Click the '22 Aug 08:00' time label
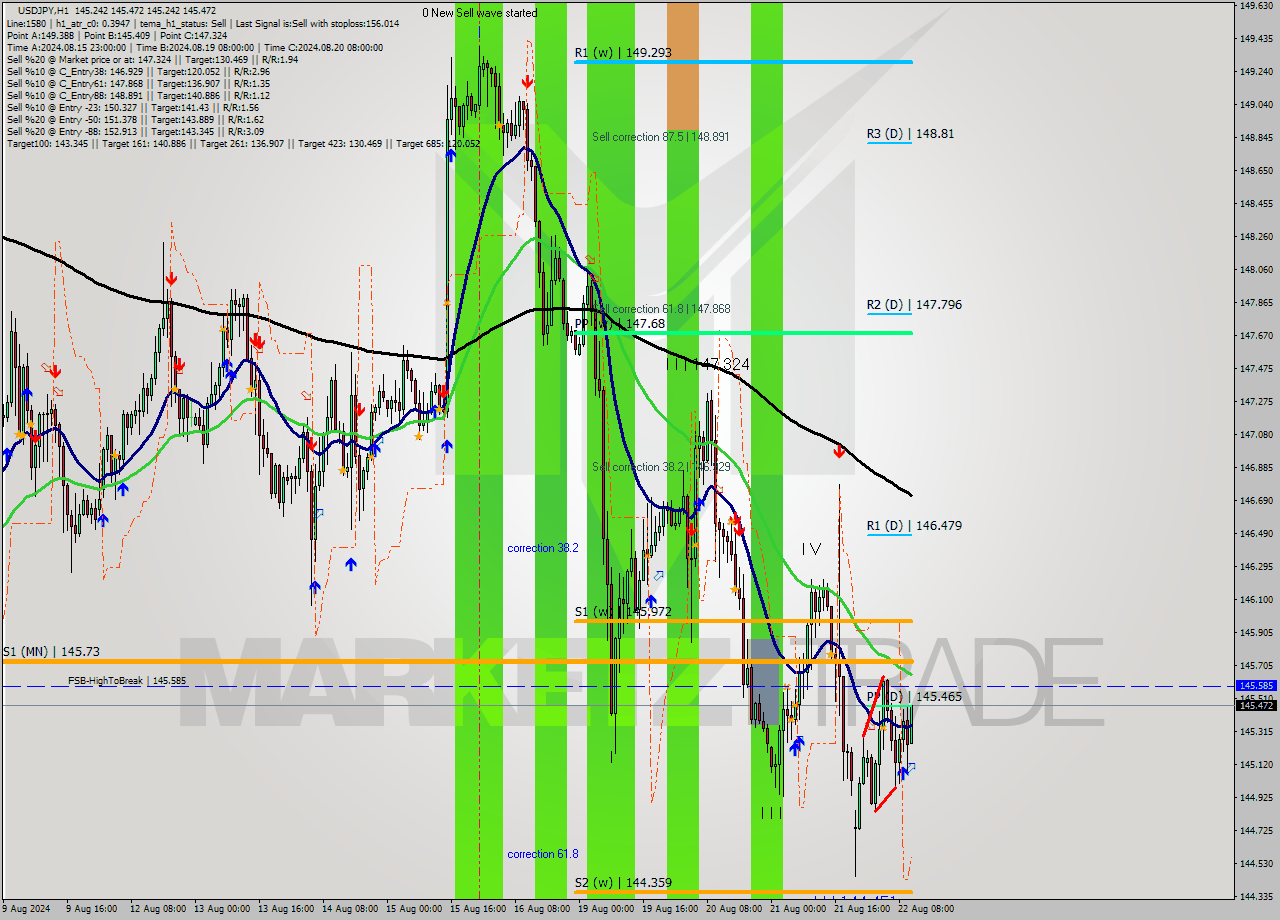The image size is (1280, 920). 927,910
